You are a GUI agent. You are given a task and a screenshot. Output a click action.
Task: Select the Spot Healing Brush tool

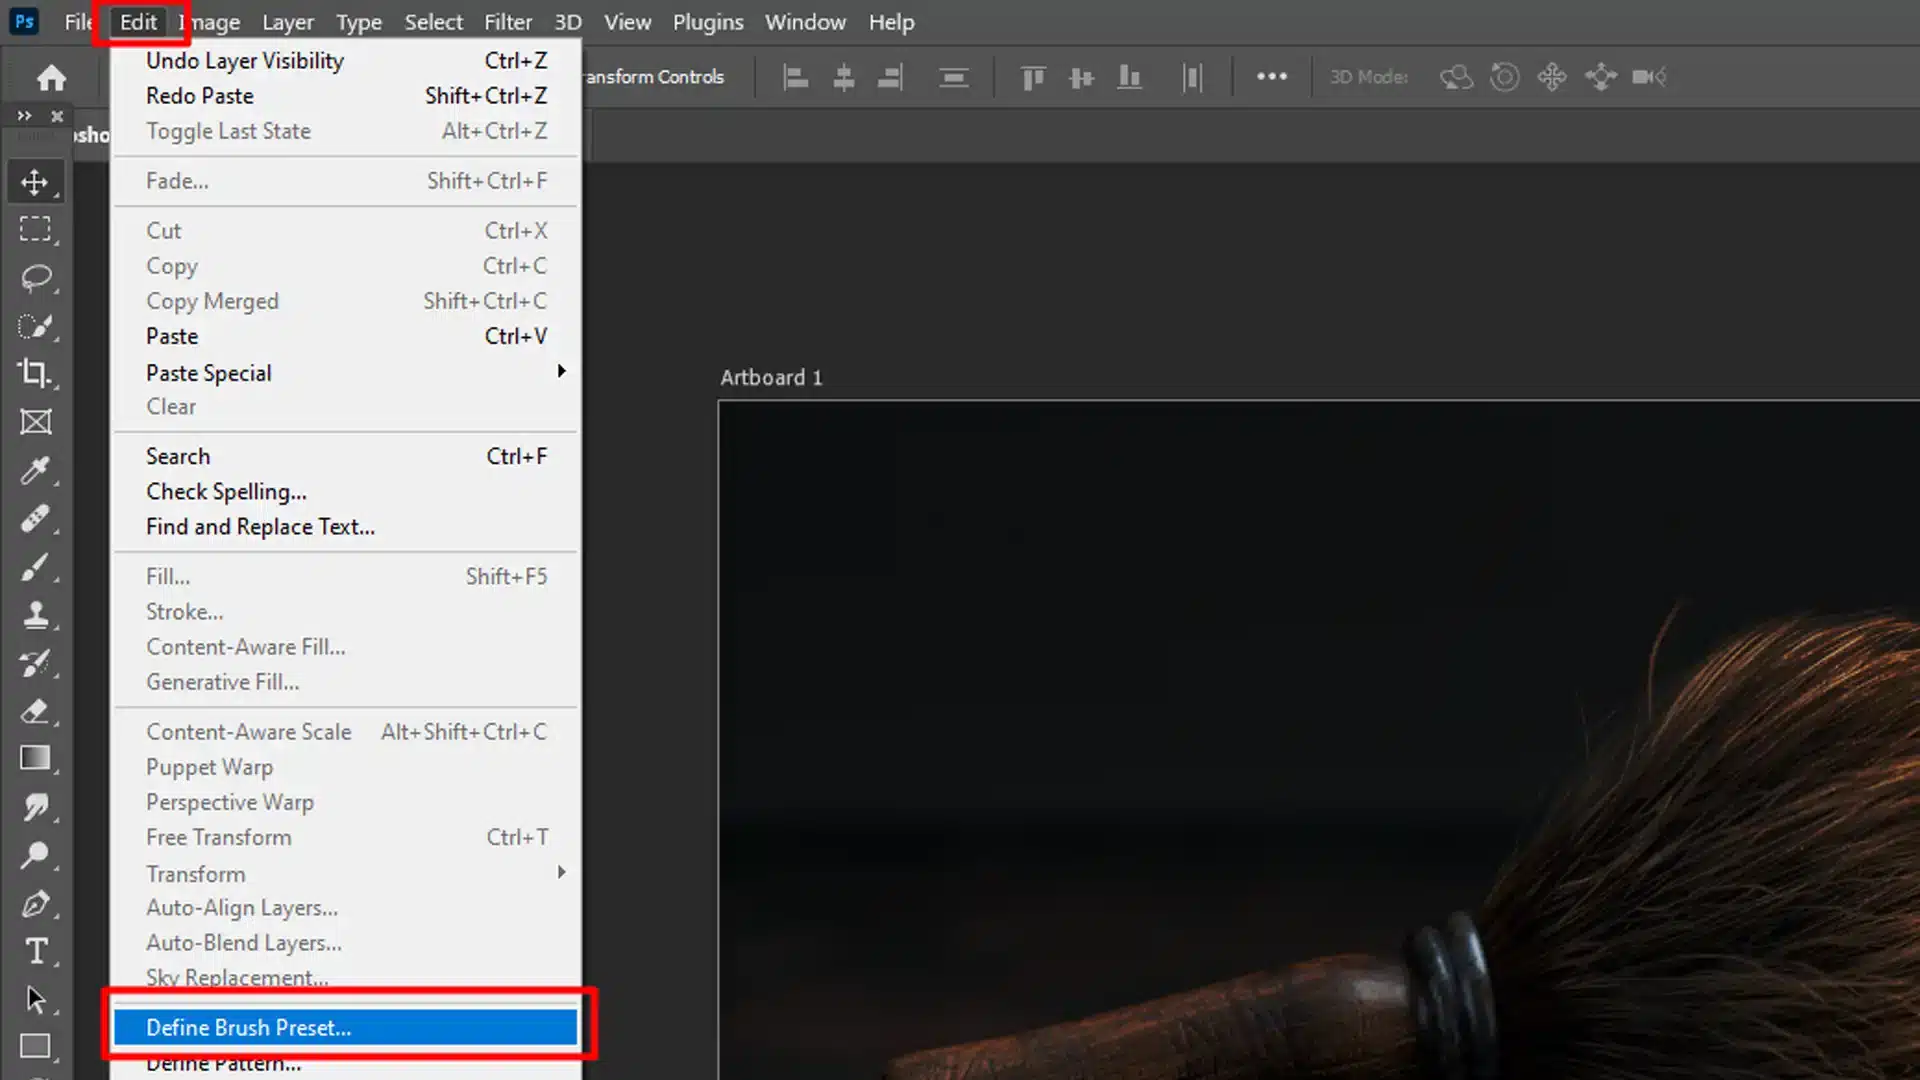35,518
